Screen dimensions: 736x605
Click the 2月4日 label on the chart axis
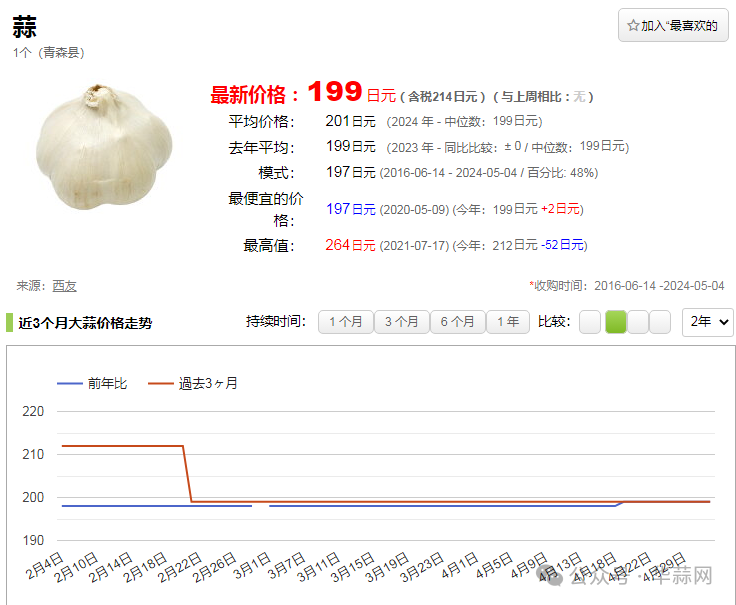coord(44,567)
